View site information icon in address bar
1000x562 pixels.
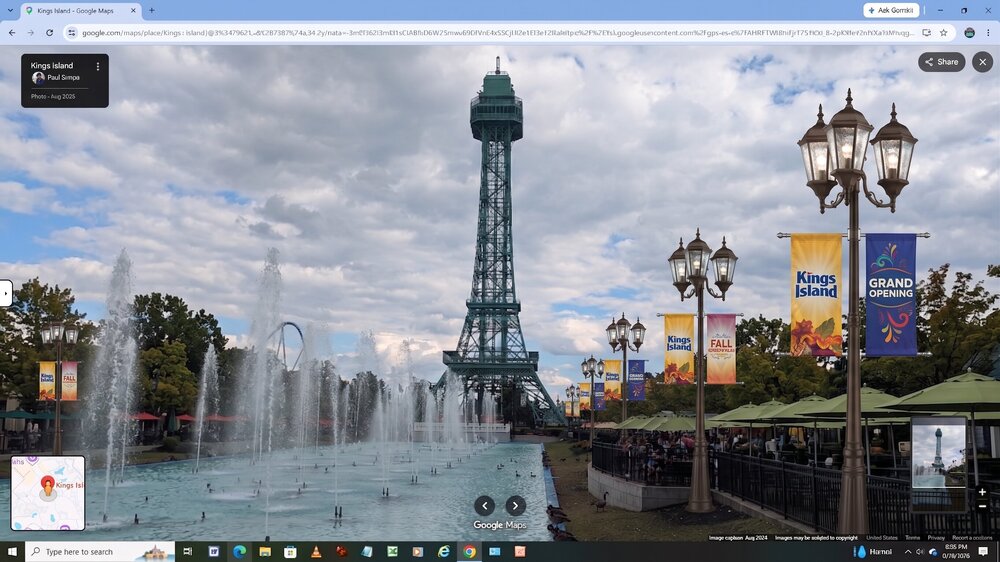coord(71,33)
